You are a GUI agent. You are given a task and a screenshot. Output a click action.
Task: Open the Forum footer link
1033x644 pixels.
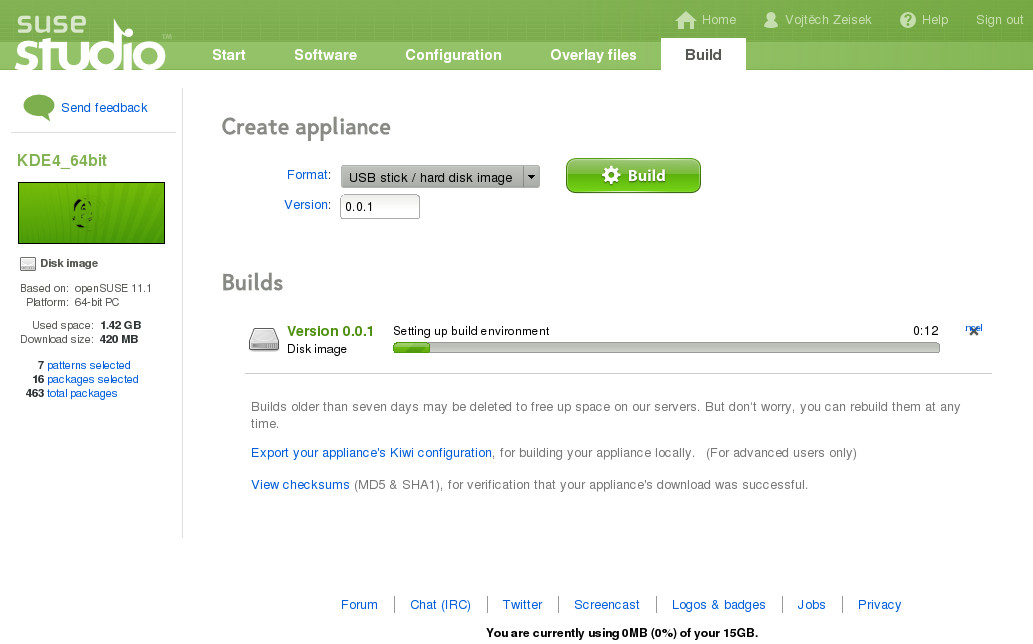(359, 604)
